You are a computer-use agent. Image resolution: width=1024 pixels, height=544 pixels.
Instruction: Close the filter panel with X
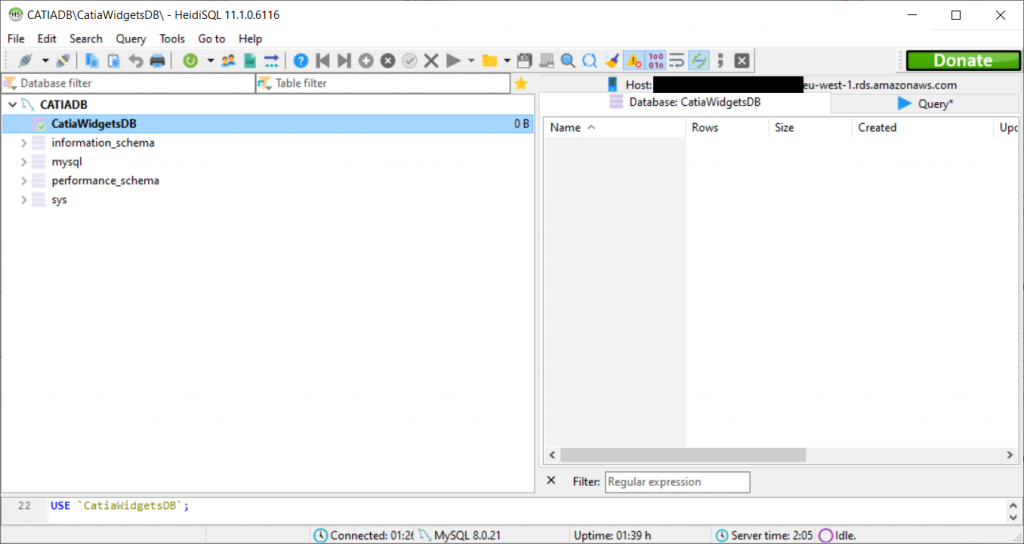(551, 481)
